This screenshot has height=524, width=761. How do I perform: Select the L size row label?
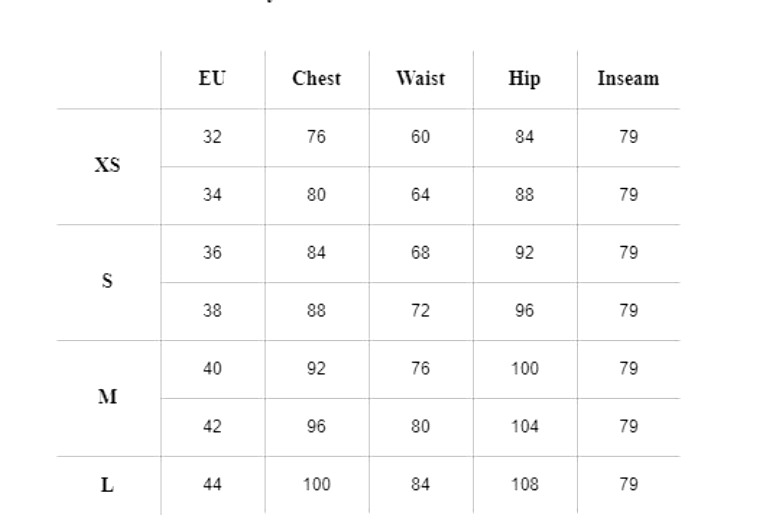[108, 485]
